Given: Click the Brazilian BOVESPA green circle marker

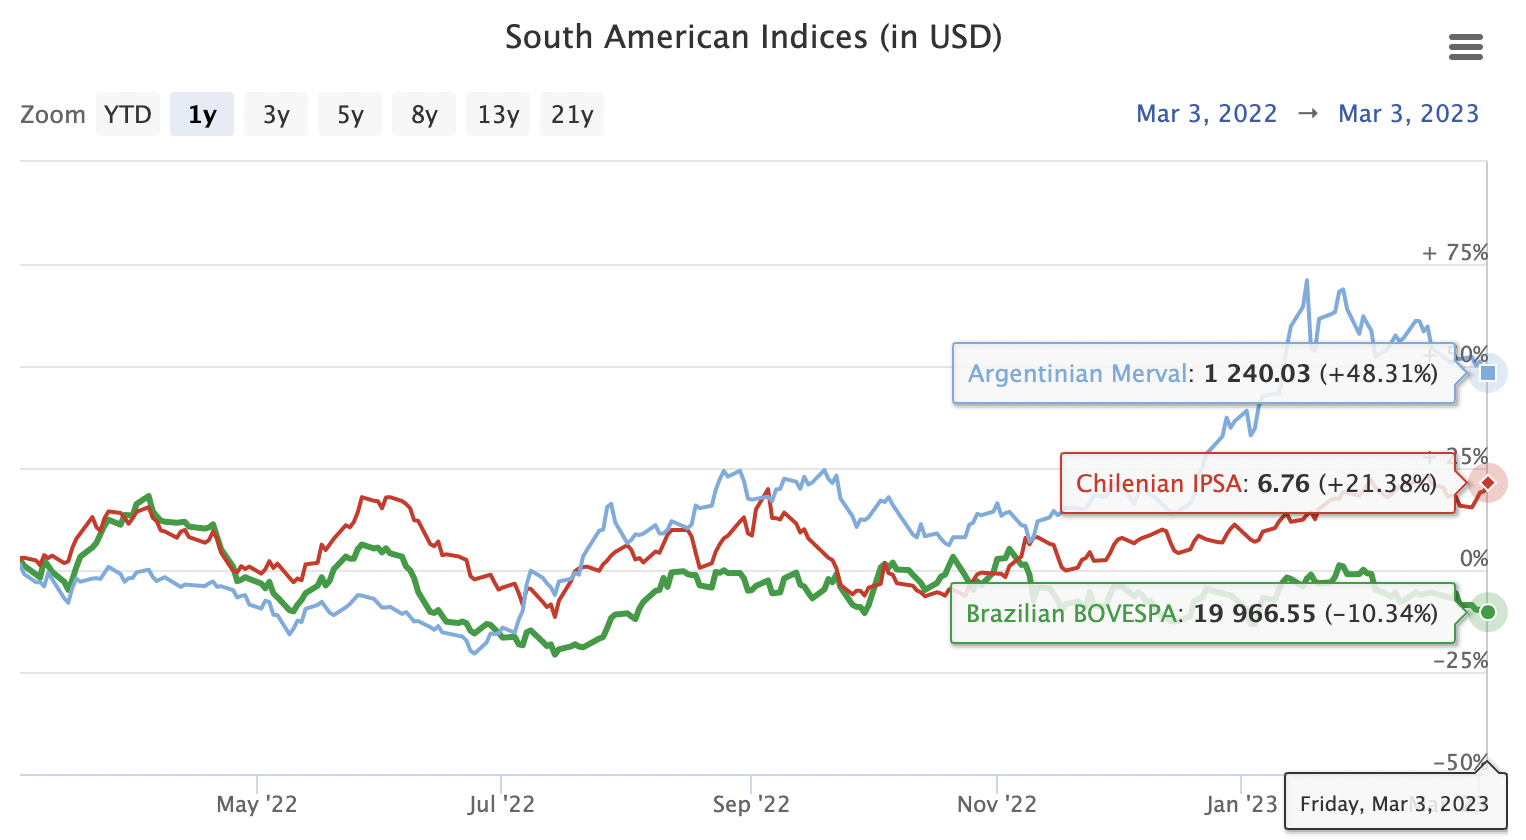Looking at the screenshot, I should pos(1488,611).
